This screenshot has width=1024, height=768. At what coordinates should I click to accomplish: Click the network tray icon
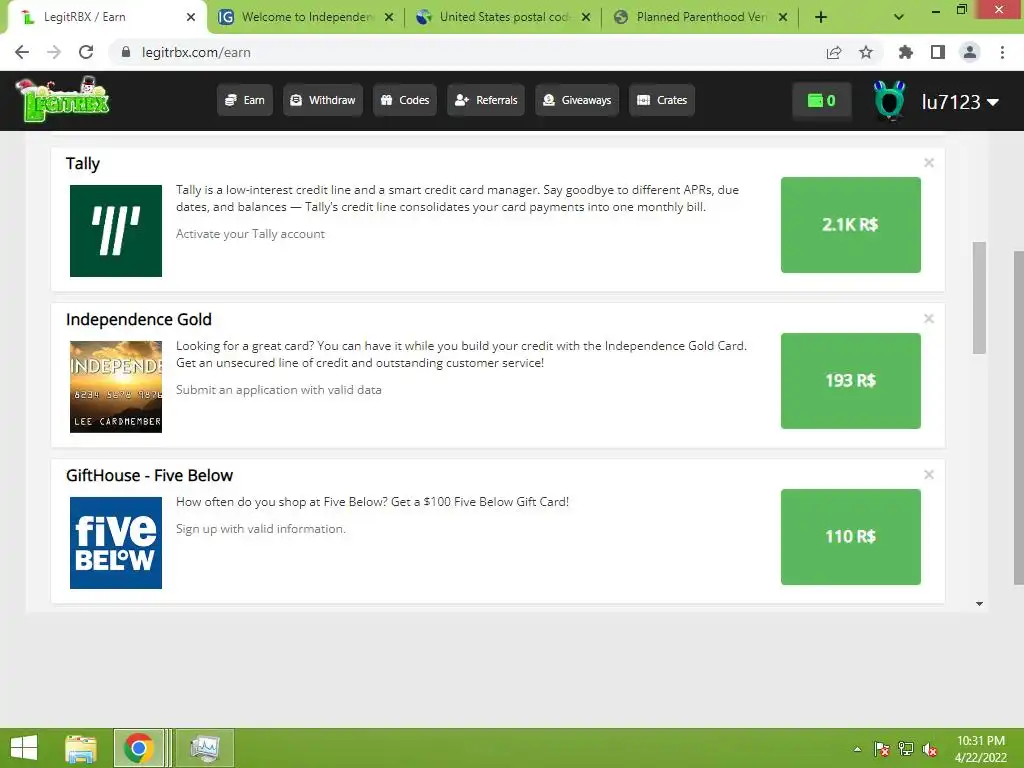906,749
